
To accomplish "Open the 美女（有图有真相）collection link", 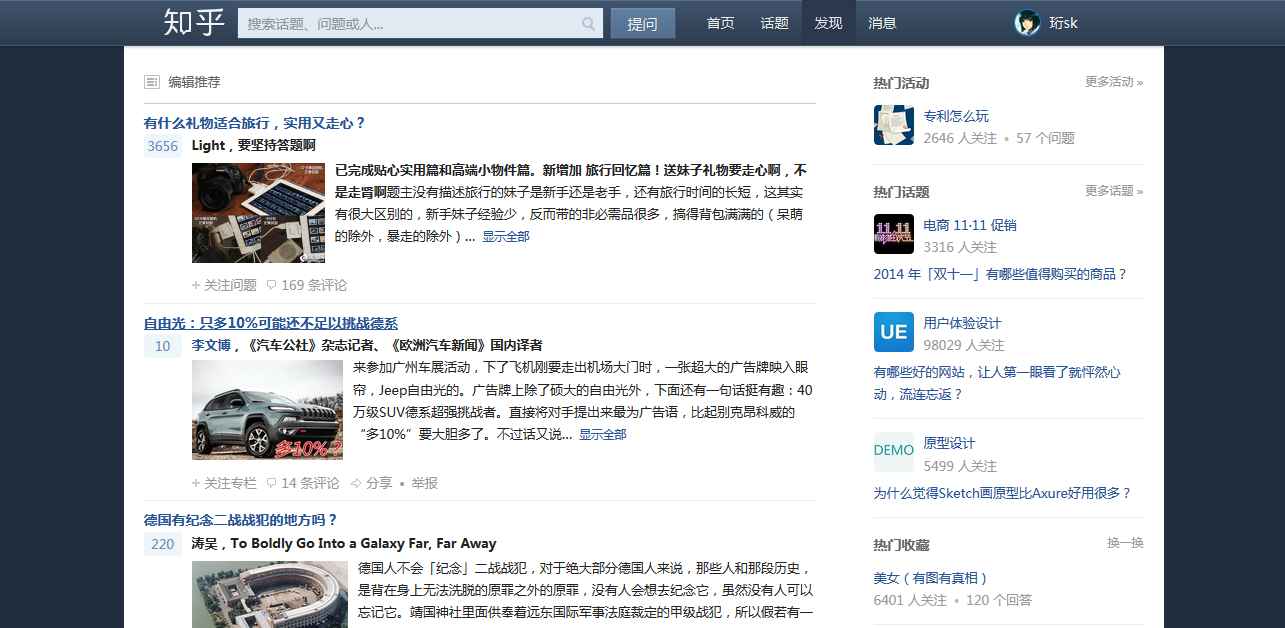I will click(x=930, y=578).
